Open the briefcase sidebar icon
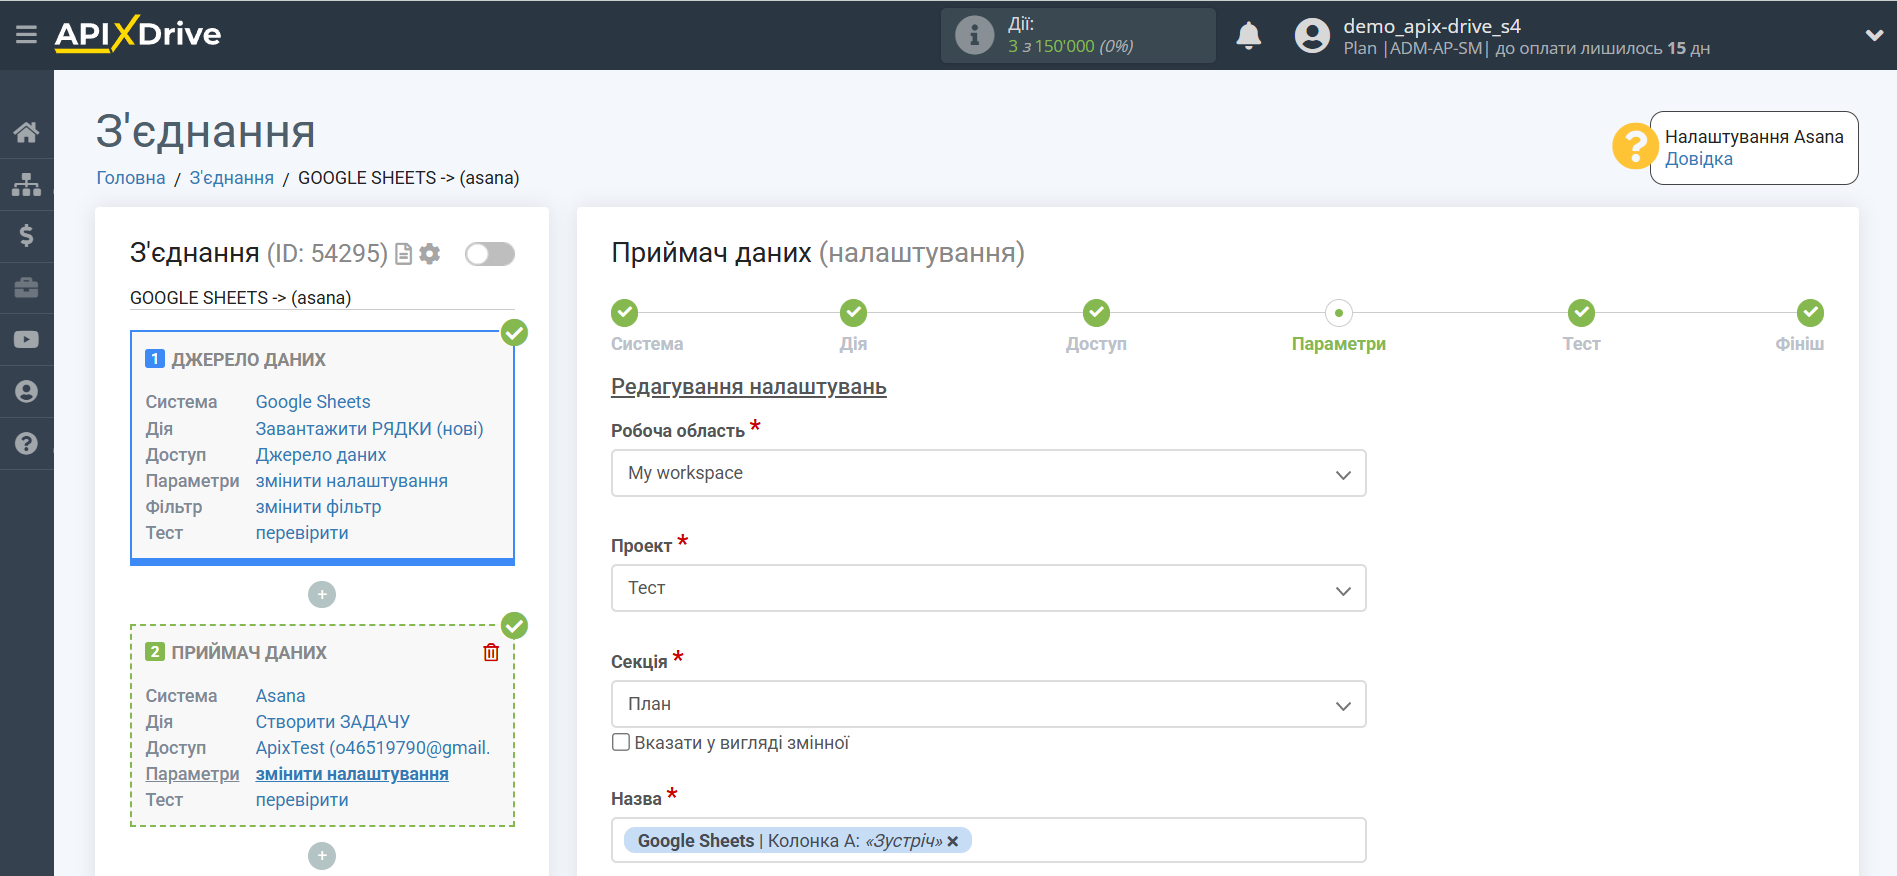 coord(27,288)
